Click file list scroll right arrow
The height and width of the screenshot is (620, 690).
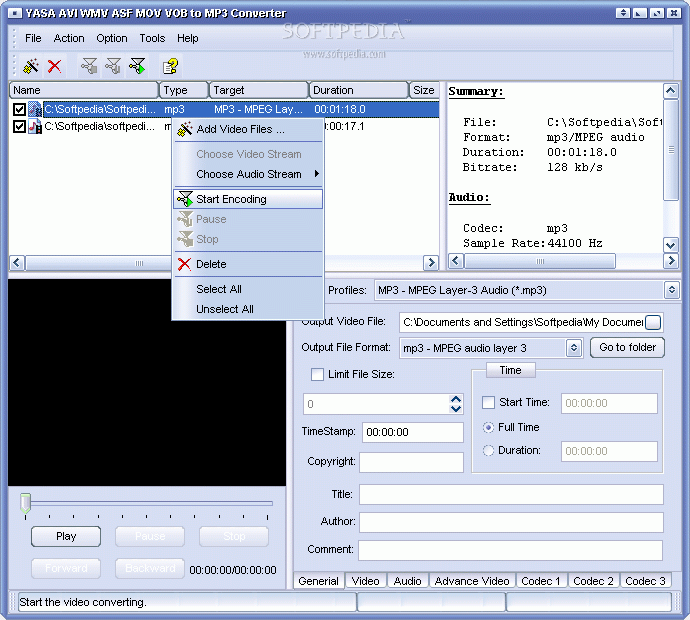point(431,263)
